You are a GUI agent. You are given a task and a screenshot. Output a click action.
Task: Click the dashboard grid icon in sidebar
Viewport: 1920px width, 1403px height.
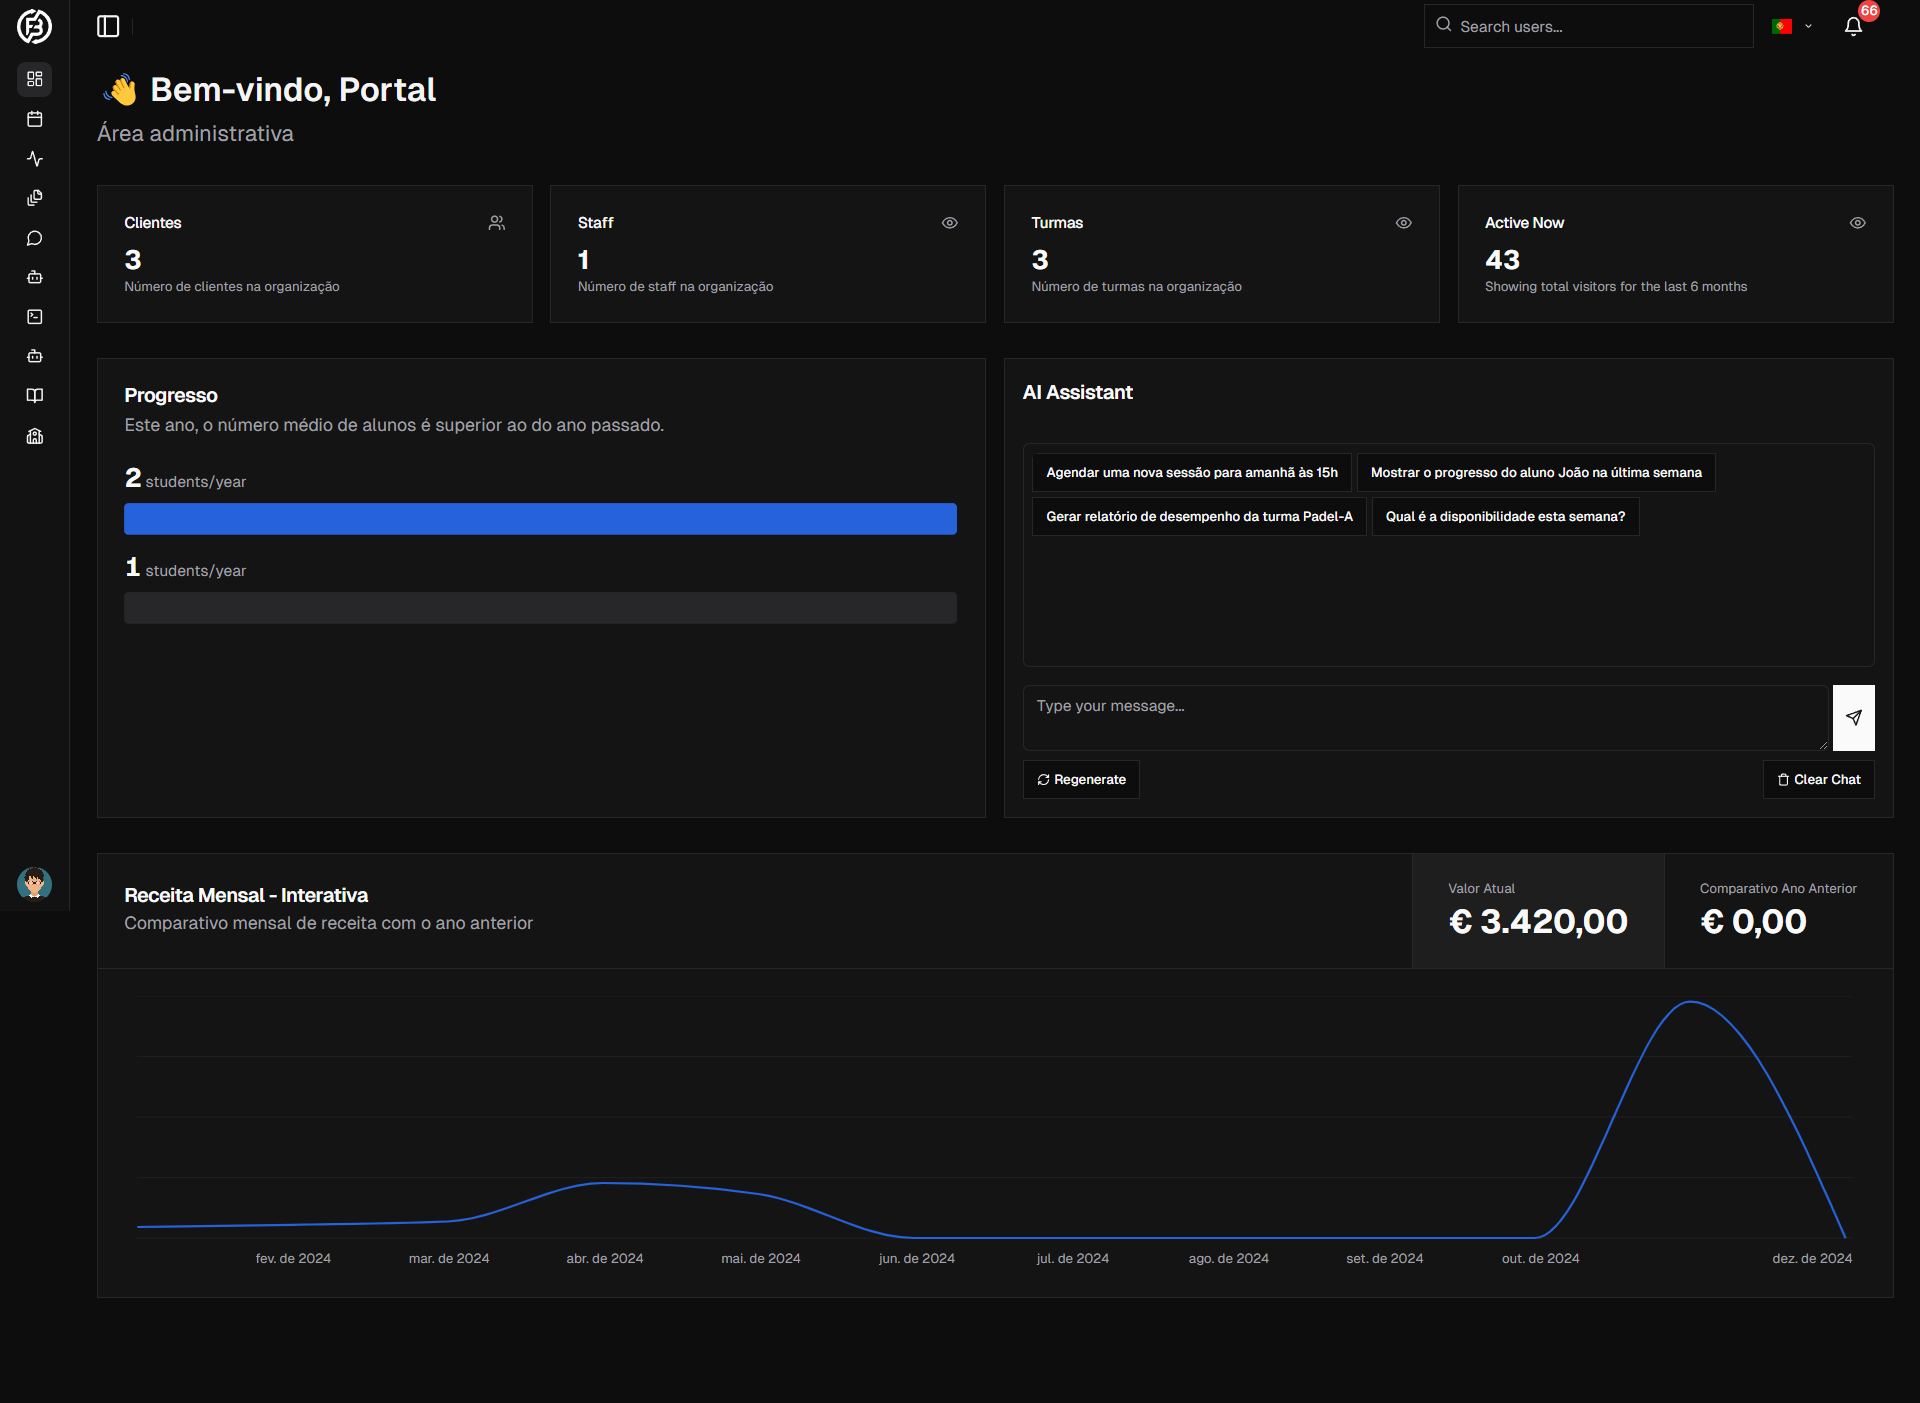click(37, 78)
